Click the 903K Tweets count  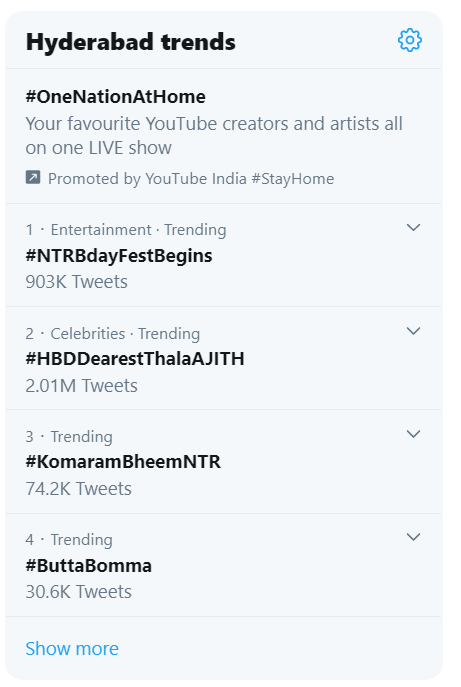tap(77, 282)
